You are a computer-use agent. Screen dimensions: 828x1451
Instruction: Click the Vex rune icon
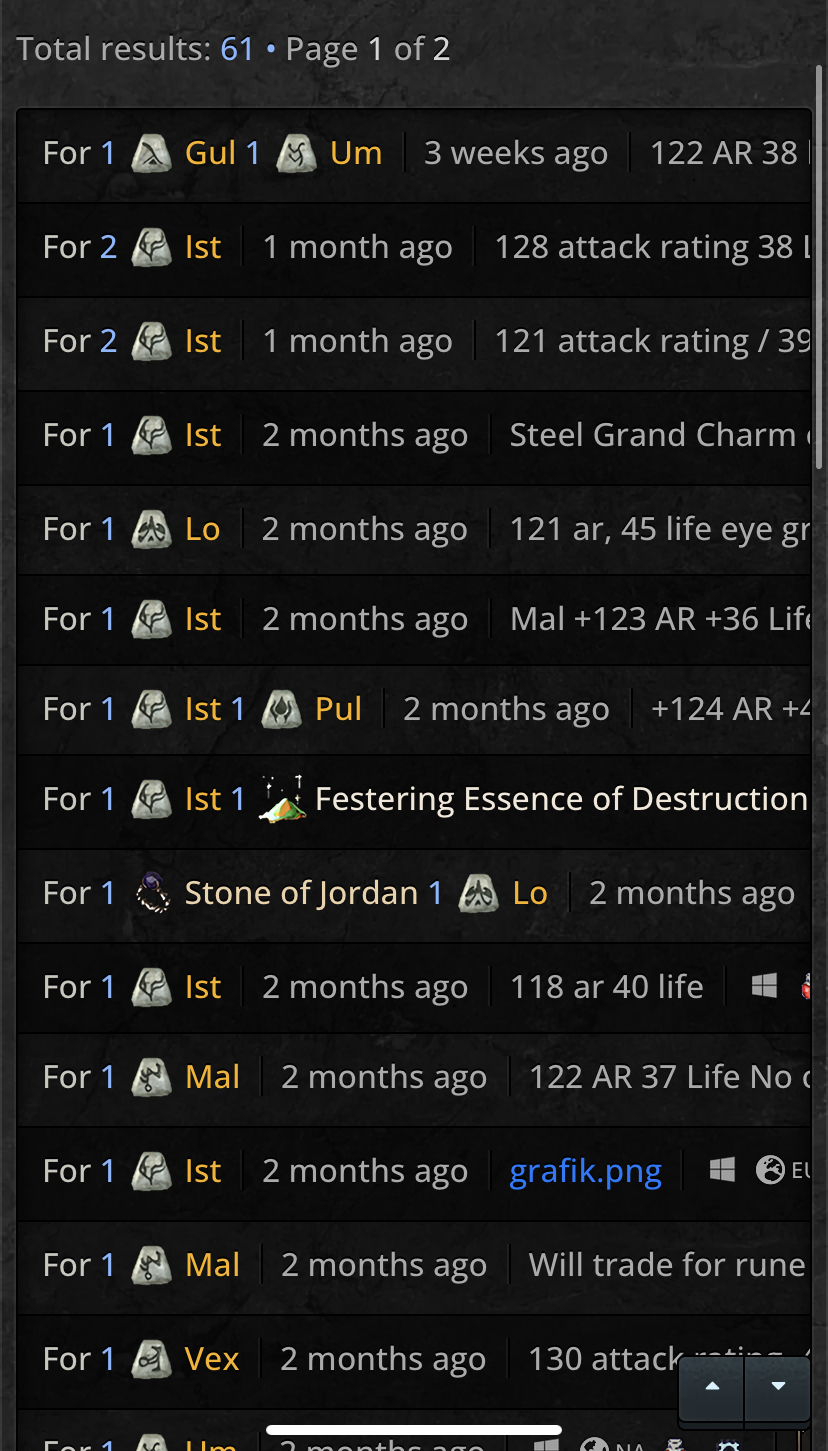pyautogui.click(x=152, y=1359)
